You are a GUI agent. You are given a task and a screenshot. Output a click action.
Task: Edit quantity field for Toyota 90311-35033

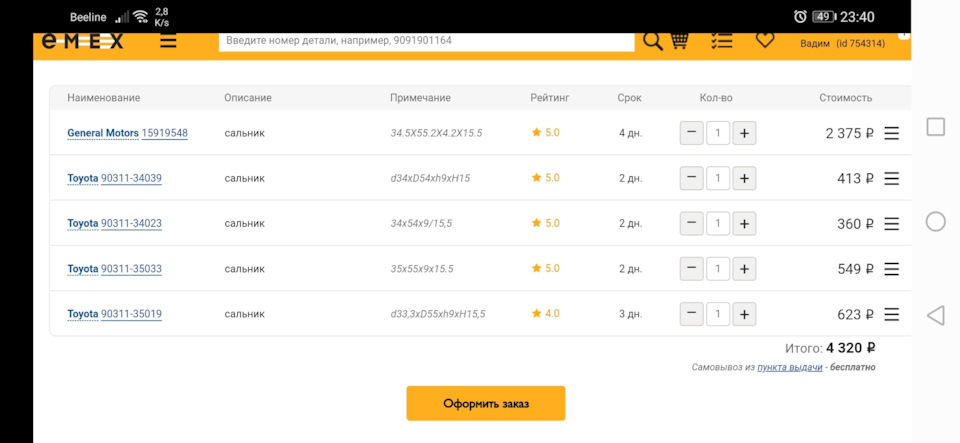[718, 269]
